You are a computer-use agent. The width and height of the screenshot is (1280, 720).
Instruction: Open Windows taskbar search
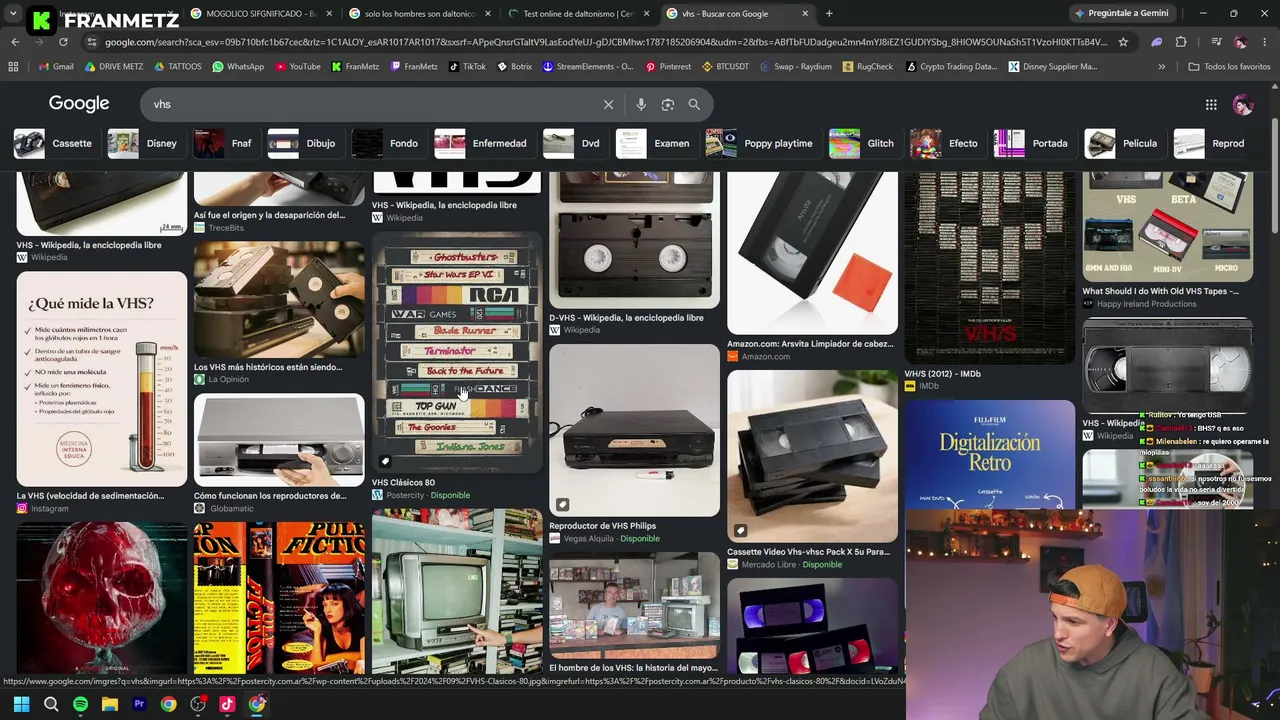point(51,704)
